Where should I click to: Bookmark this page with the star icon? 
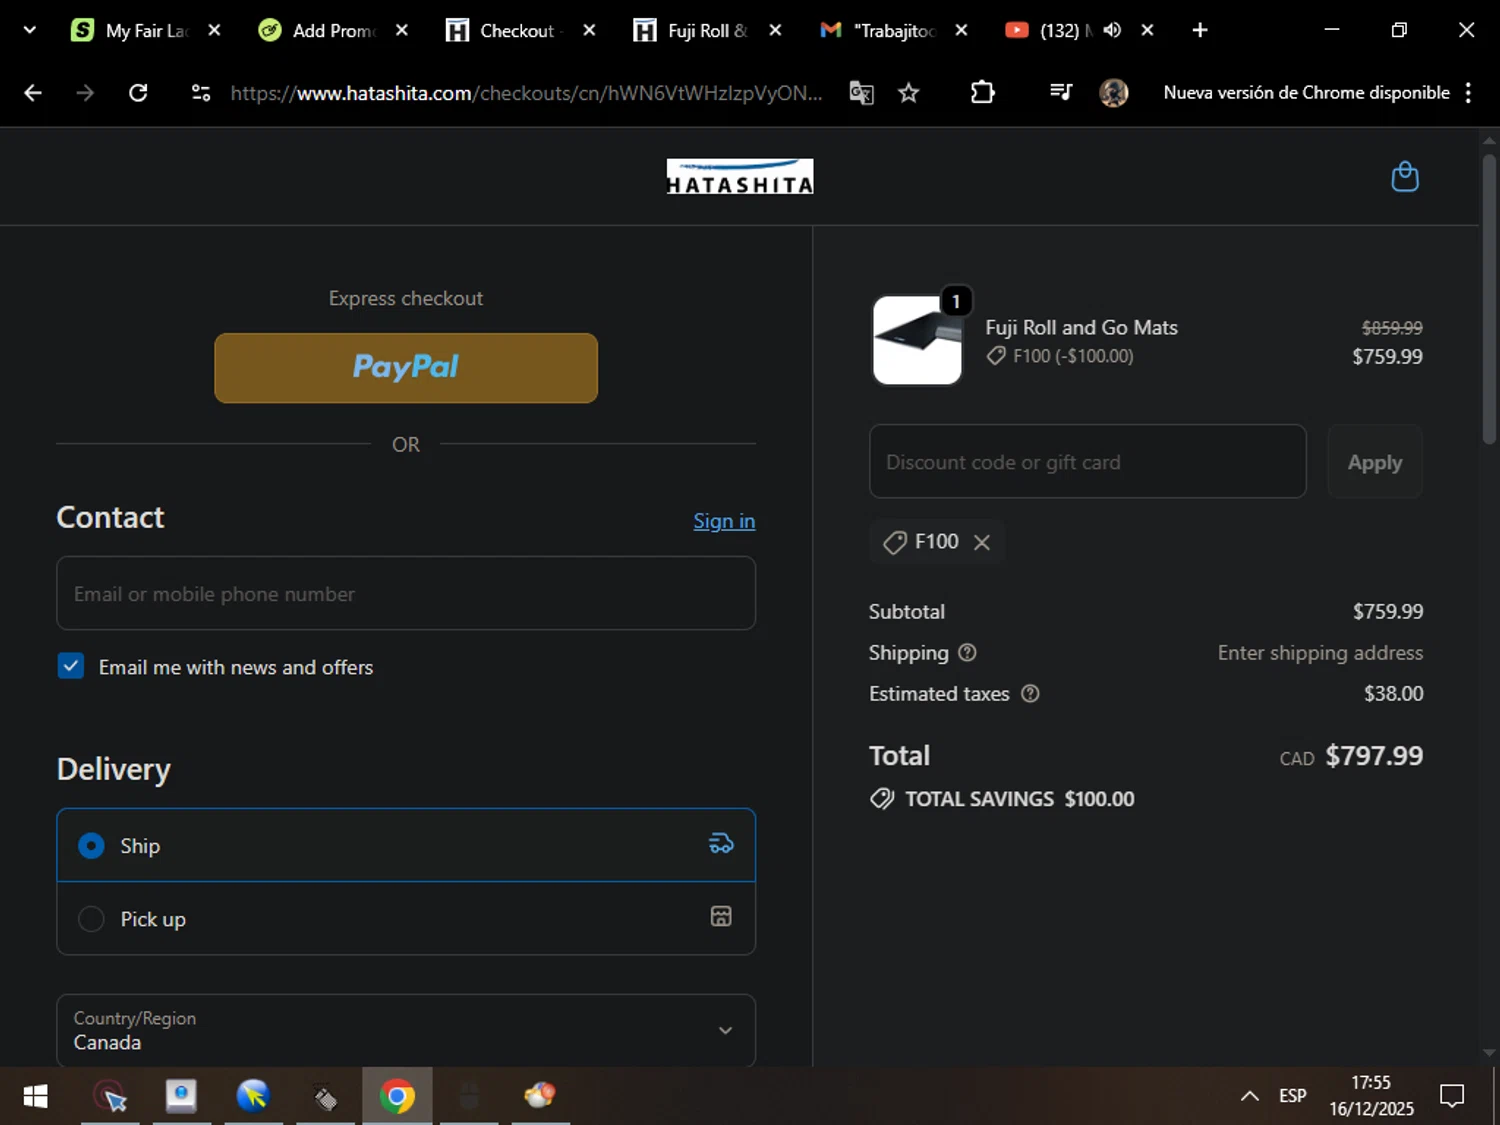point(908,93)
